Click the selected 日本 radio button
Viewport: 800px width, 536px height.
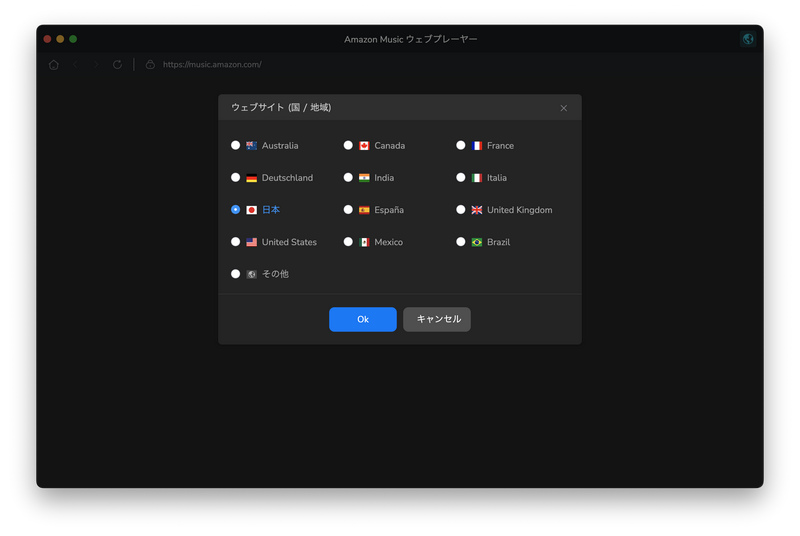[x=235, y=210]
